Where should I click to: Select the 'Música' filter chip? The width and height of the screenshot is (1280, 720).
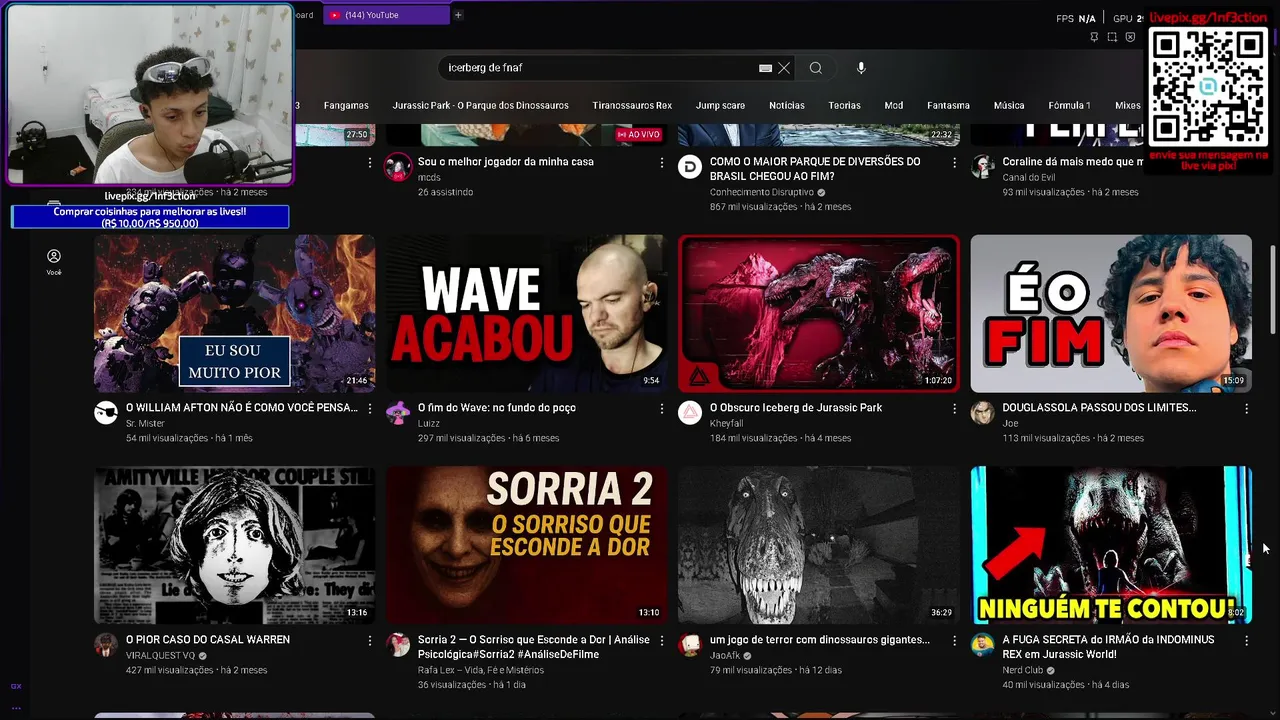(x=1009, y=105)
